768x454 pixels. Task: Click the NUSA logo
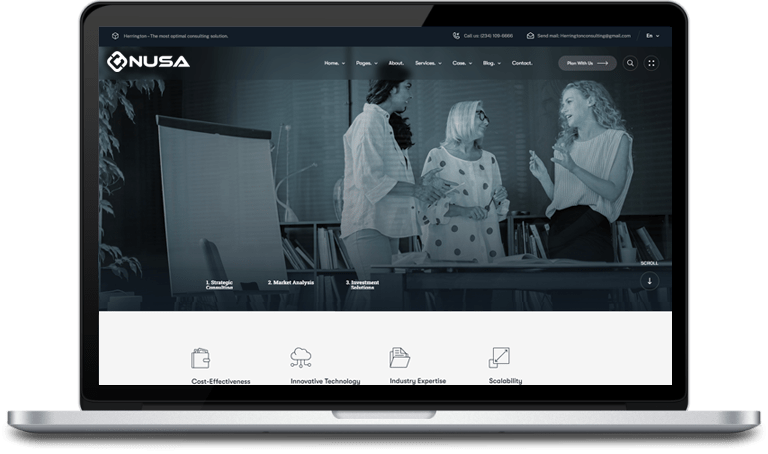click(148, 62)
